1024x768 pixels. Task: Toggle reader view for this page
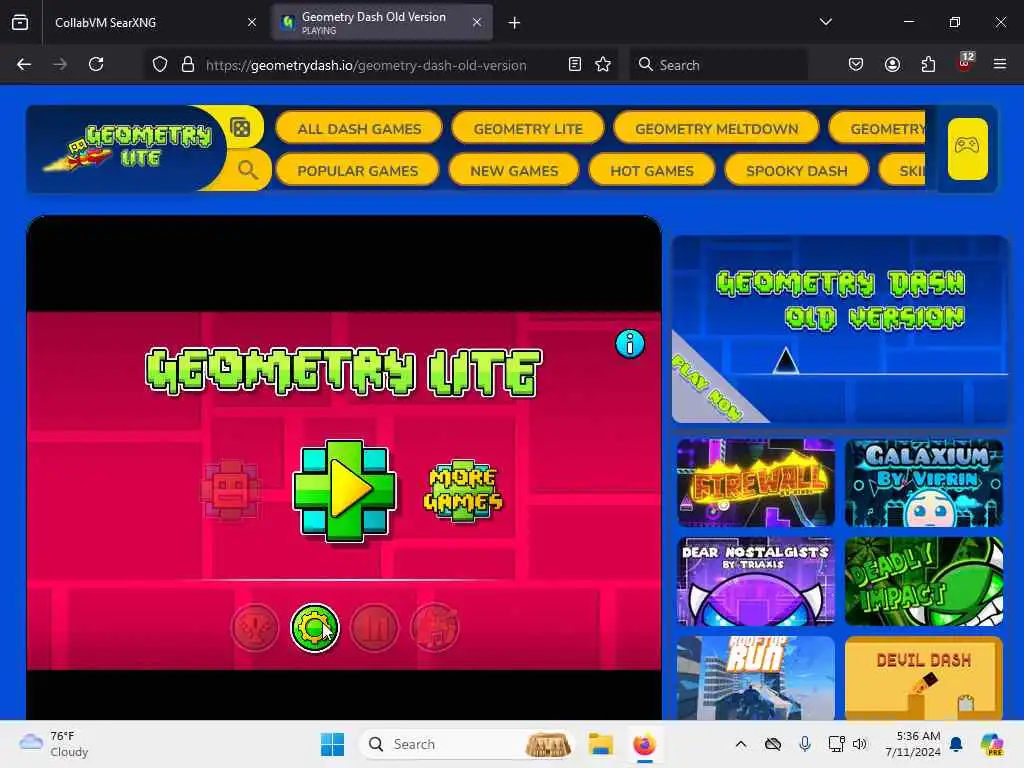point(575,64)
